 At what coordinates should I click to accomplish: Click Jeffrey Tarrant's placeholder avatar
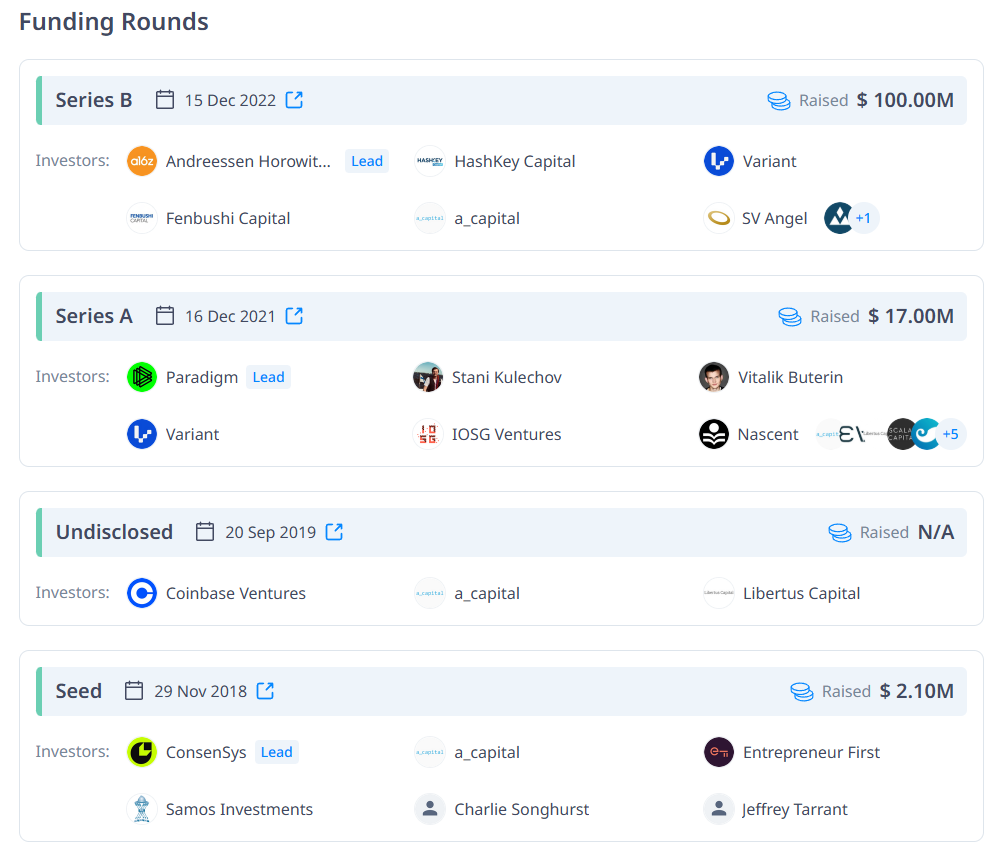point(718,809)
